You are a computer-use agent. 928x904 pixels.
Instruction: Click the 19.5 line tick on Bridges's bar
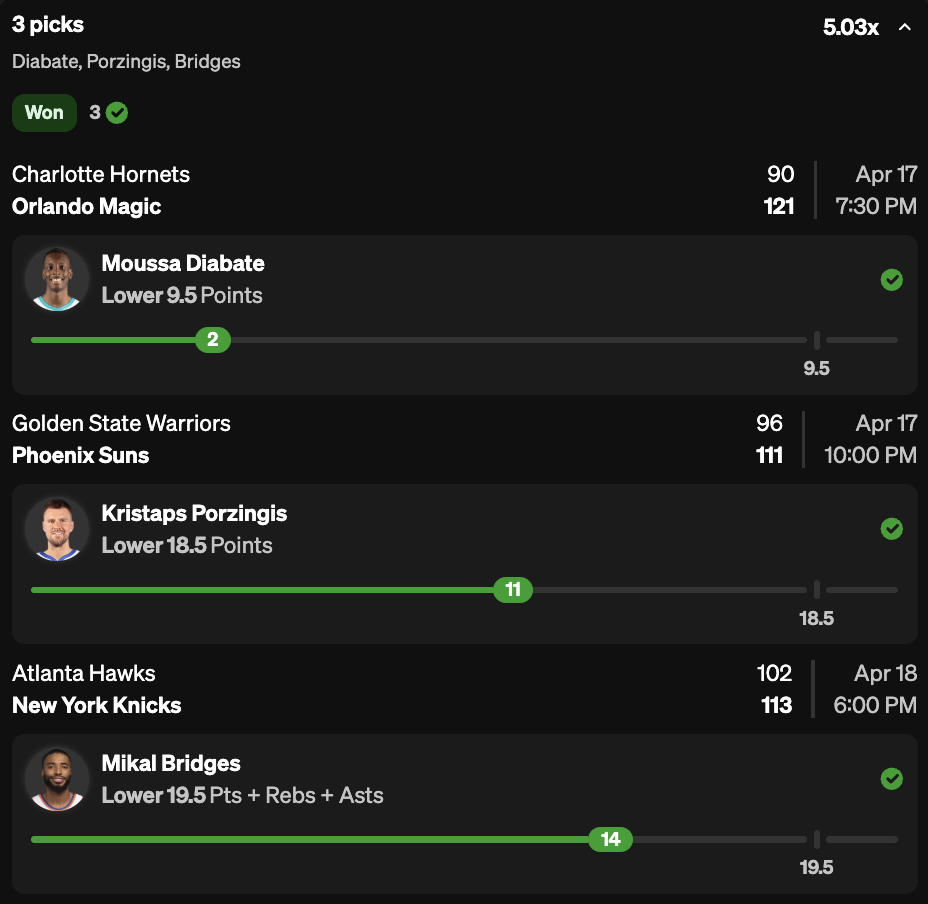[817, 839]
